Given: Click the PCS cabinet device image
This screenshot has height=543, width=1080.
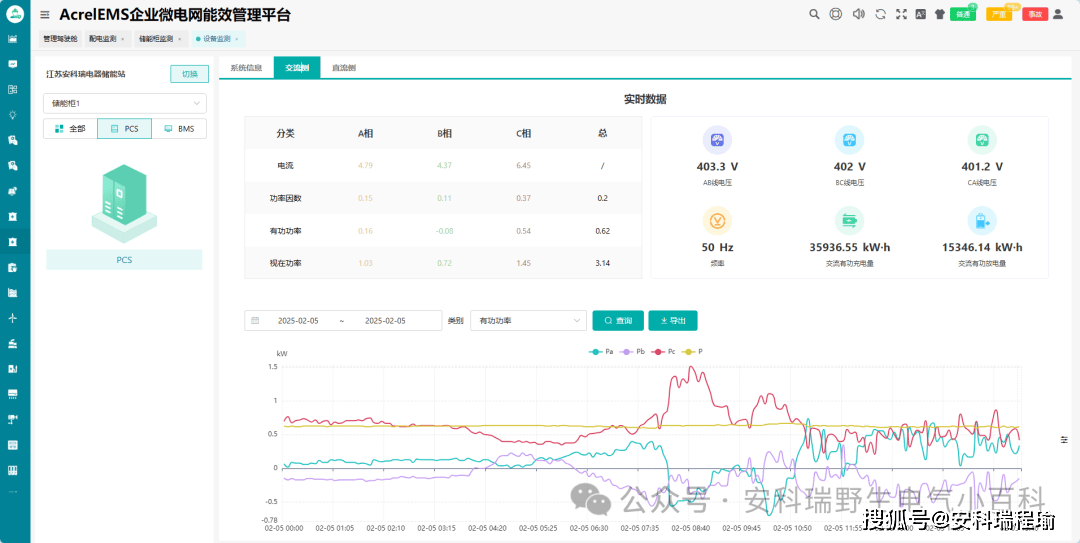Looking at the screenshot, I should click(124, 203).
